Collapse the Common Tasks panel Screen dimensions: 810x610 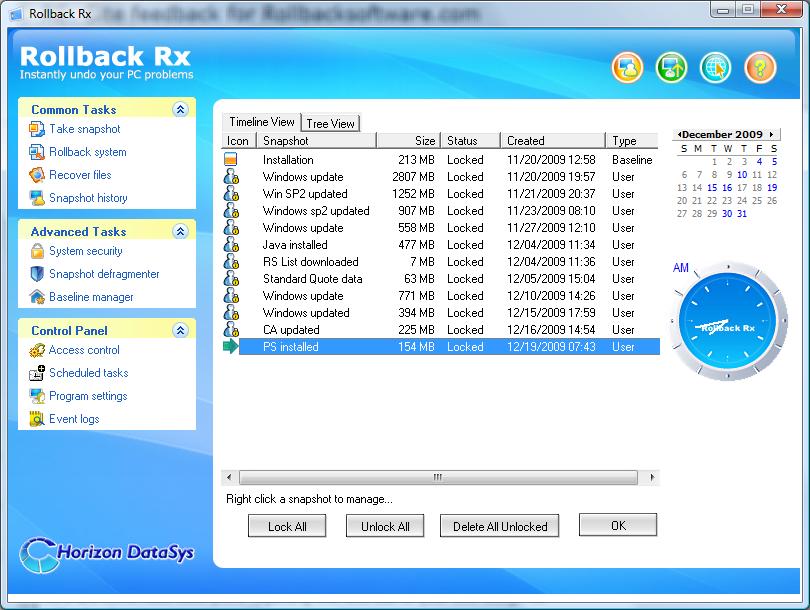click(182, 108)
